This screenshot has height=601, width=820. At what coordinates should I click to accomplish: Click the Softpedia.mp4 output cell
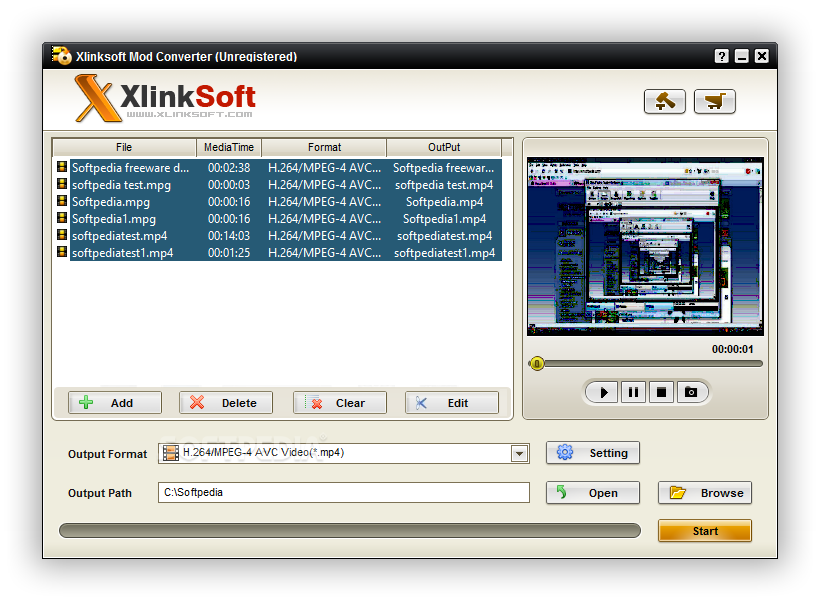pos(444,202)
